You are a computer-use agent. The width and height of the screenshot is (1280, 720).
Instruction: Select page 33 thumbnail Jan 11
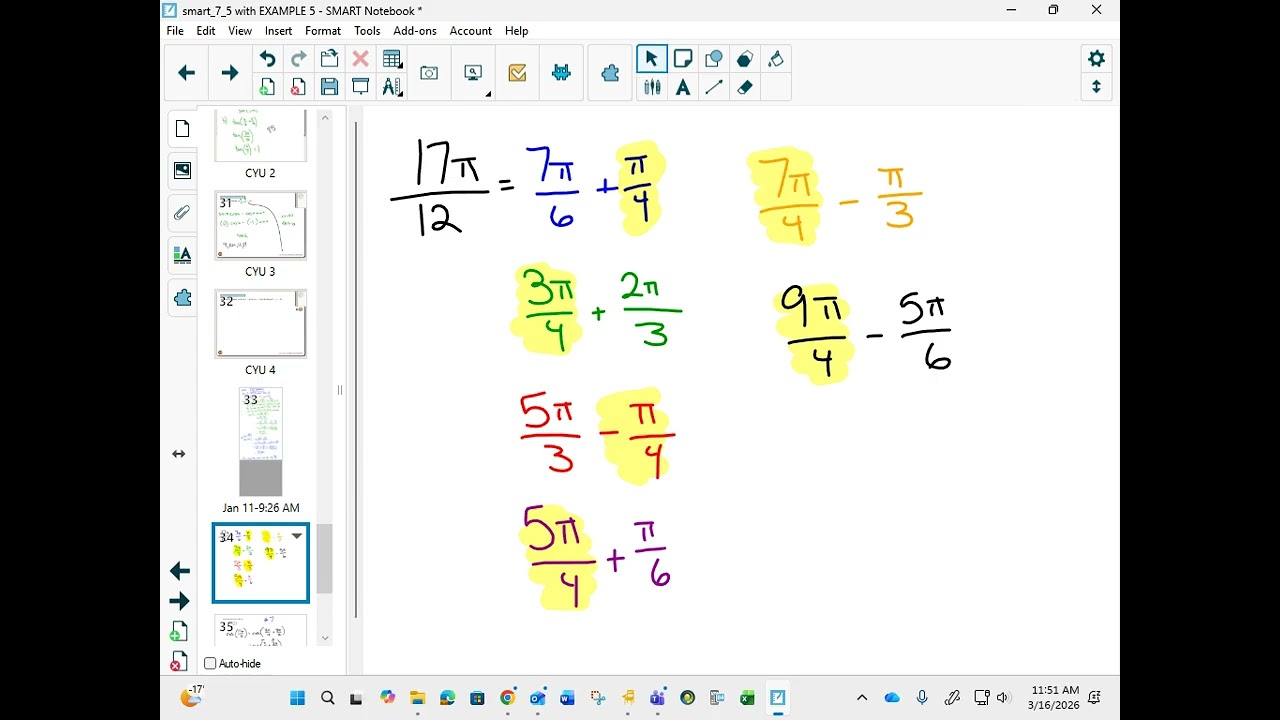coord(260,442)
